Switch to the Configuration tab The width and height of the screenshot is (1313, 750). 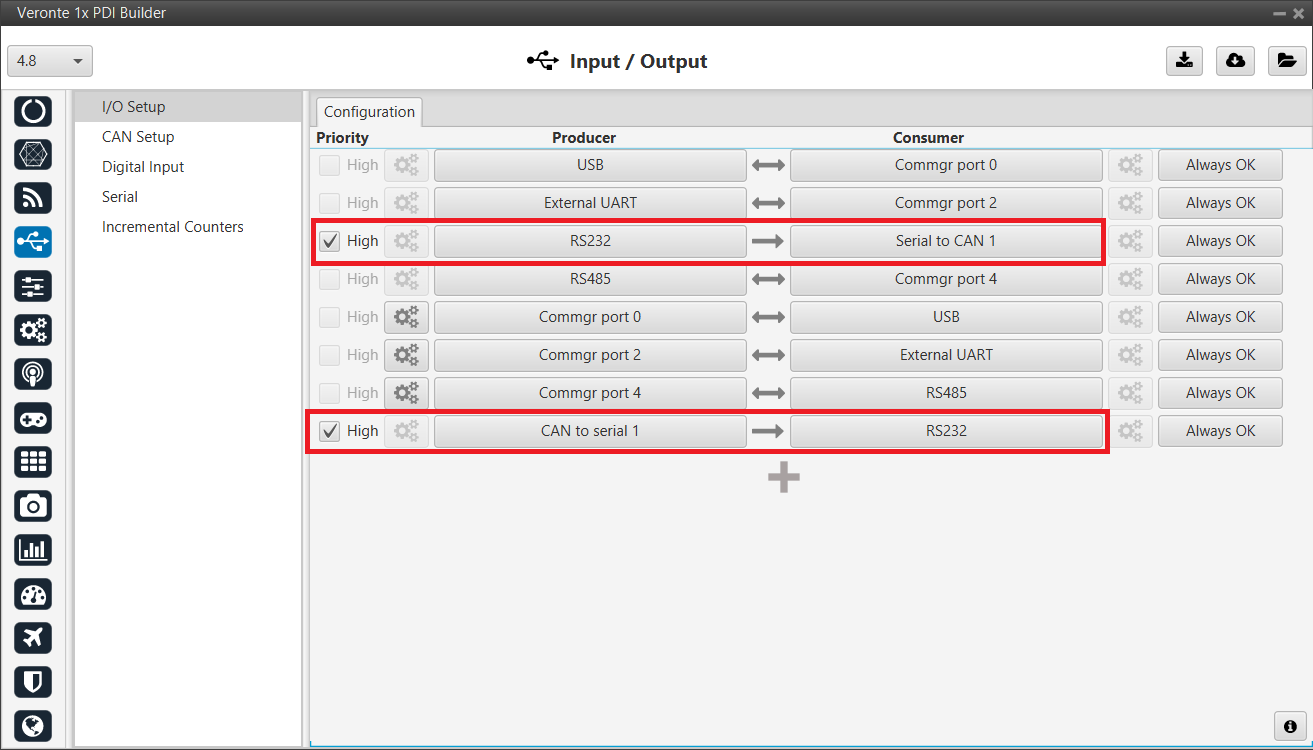pyautogui.click(x=369, y=112)
